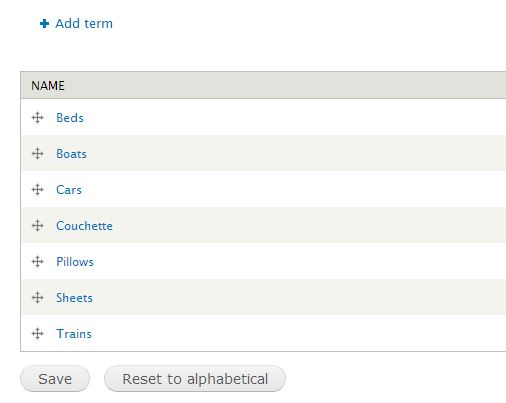This screenshot has height=403, width=506.
Task: Click the drag handle beside Sheets
Action: tap(38, 298)
